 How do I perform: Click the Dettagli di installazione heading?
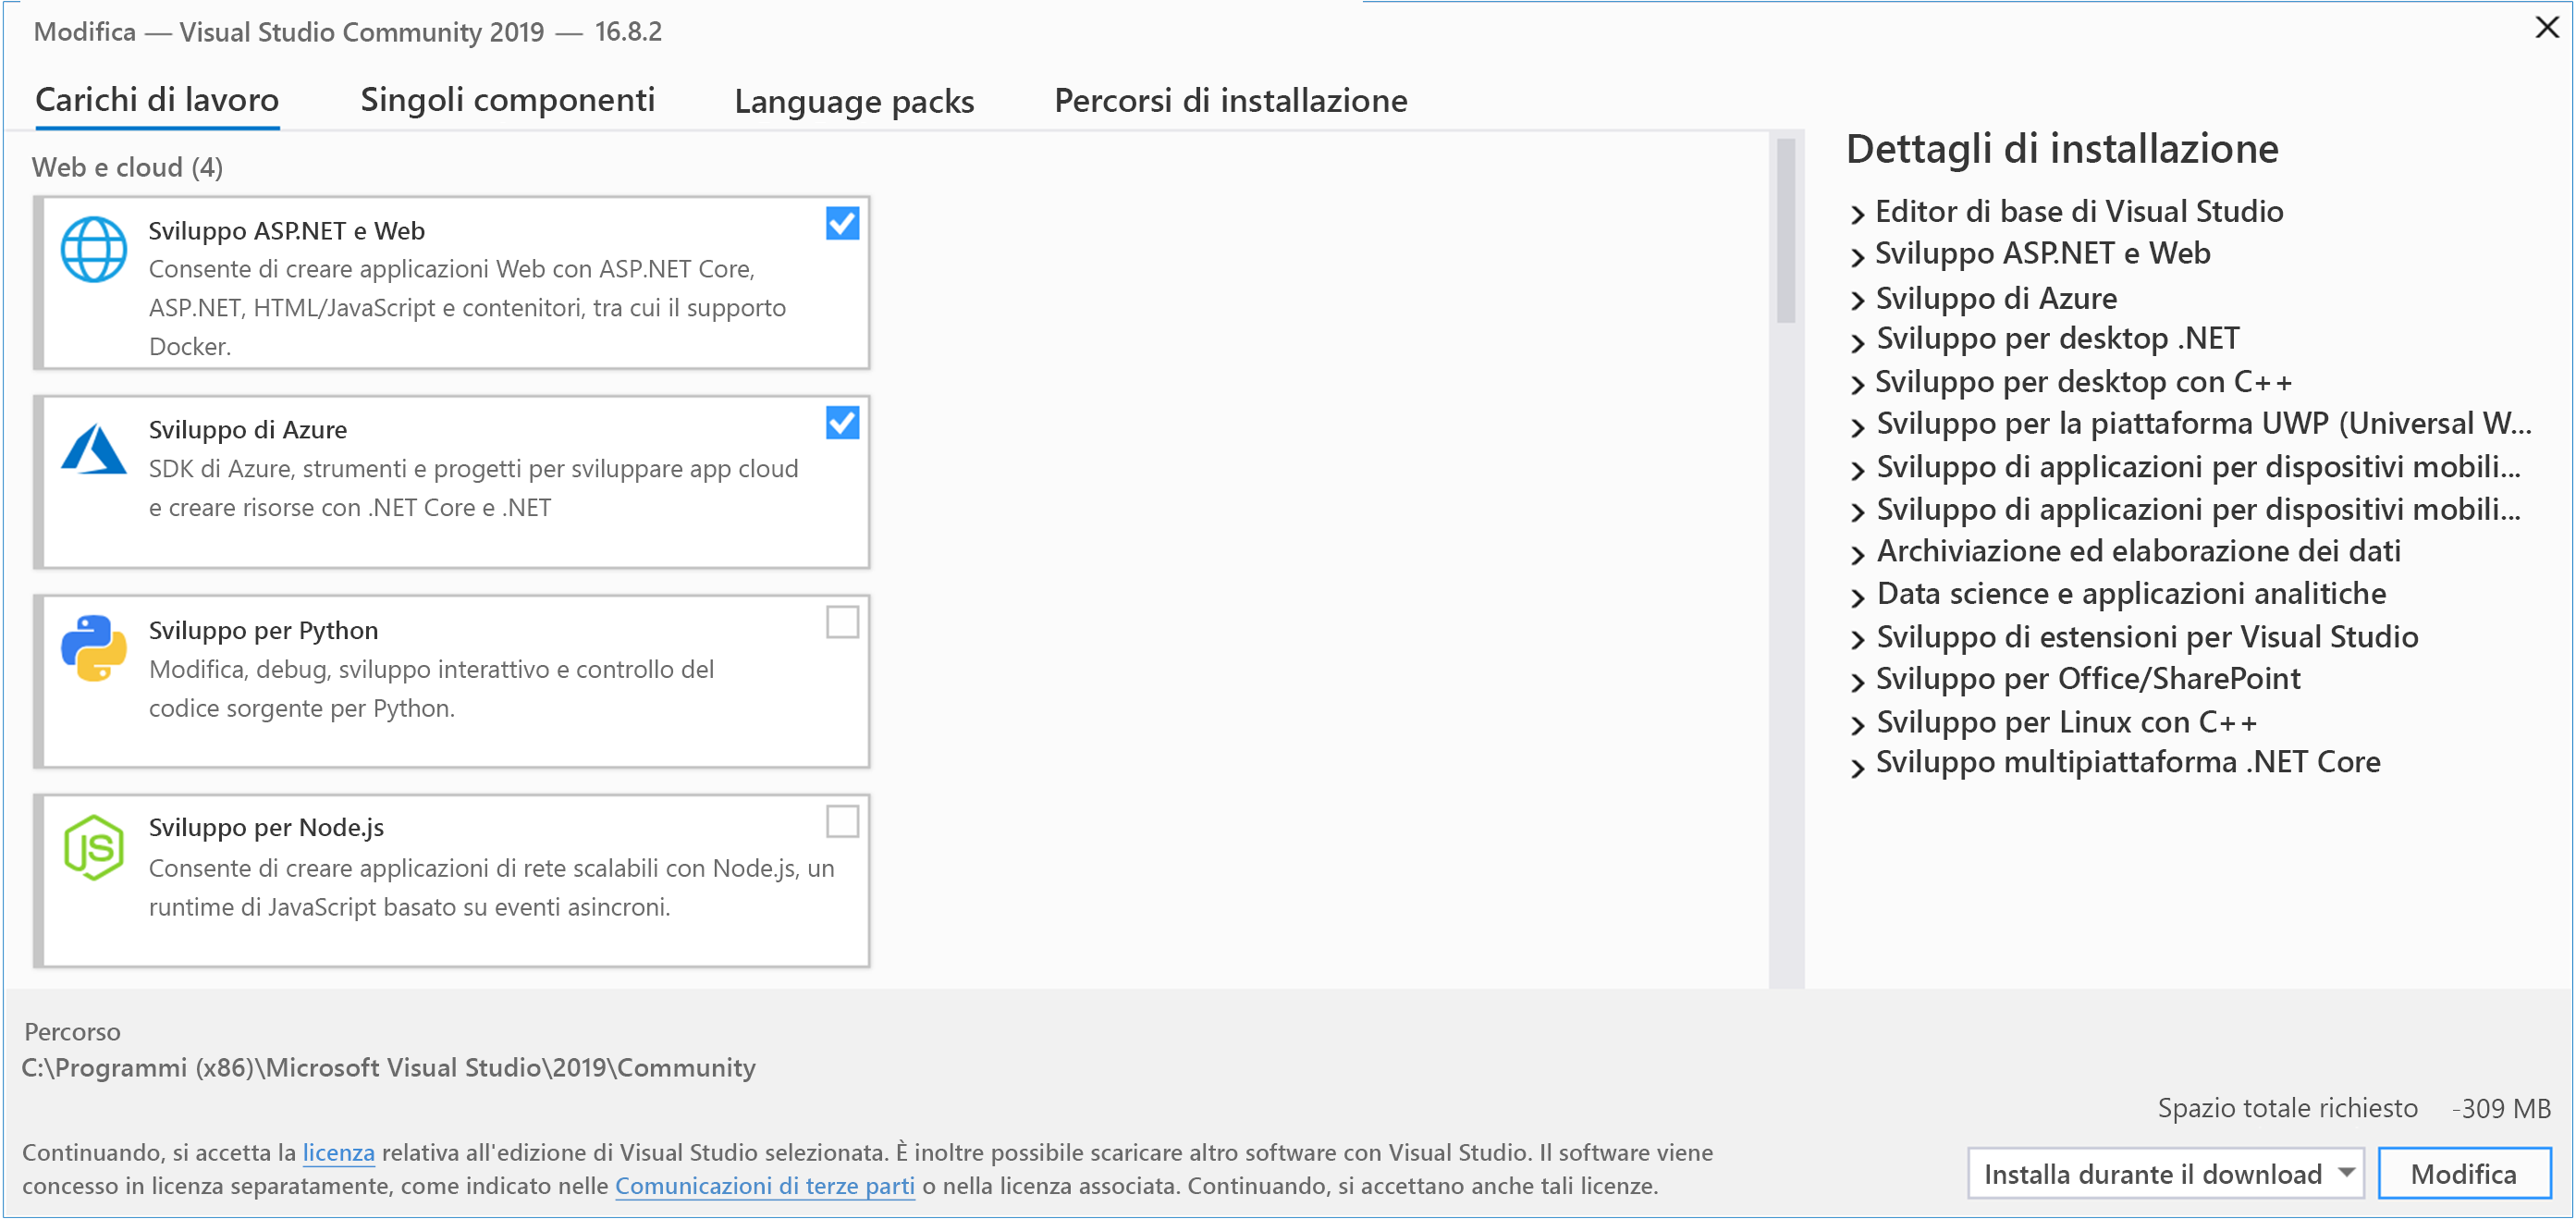click(2062, 149)
